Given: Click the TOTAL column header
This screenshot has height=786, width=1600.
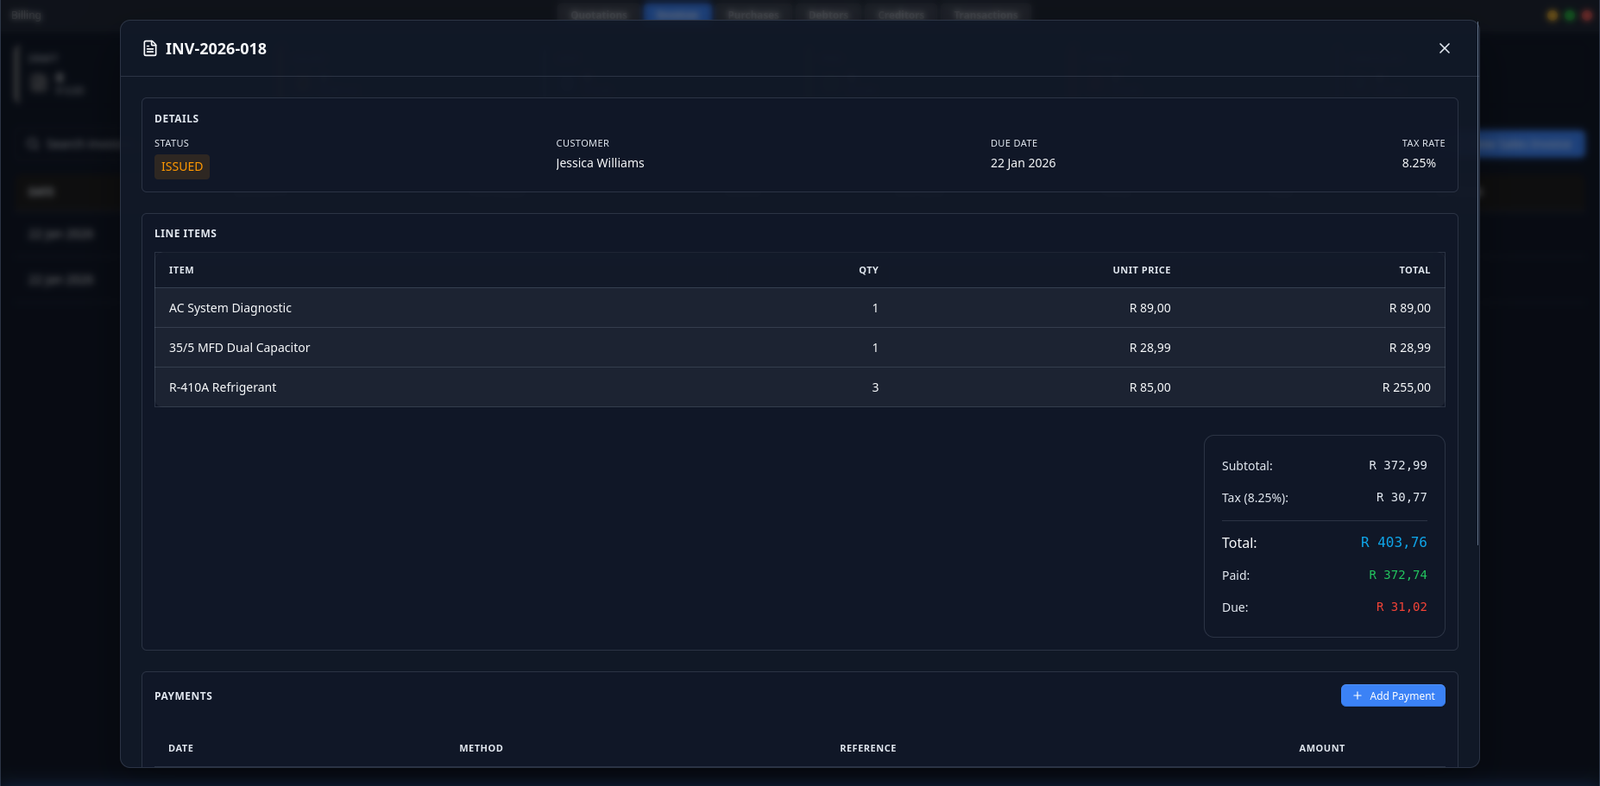Looking at the screenshot, I should coord(1414,270).
